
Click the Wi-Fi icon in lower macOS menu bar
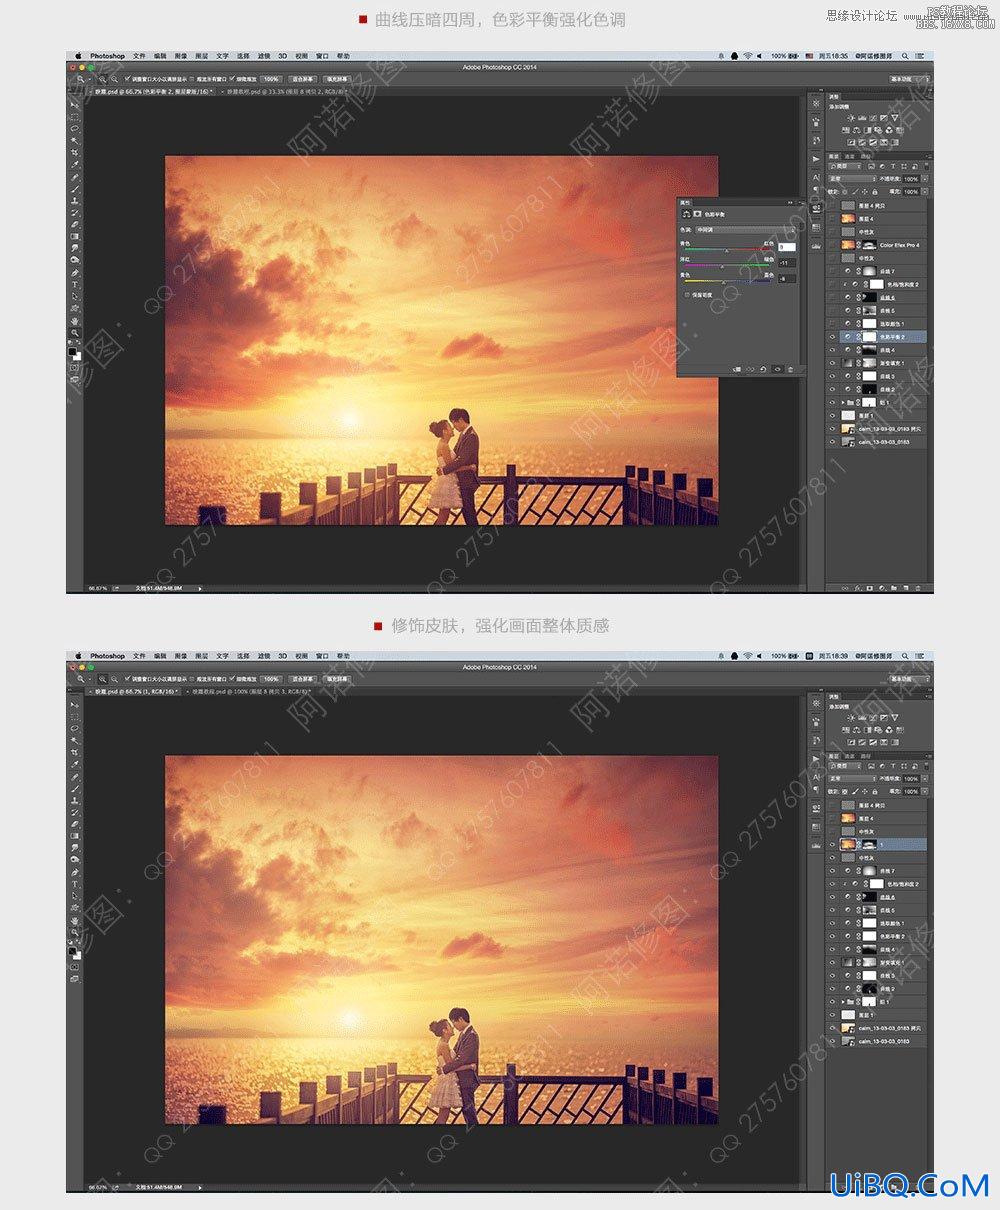click(x=747, y=656)
